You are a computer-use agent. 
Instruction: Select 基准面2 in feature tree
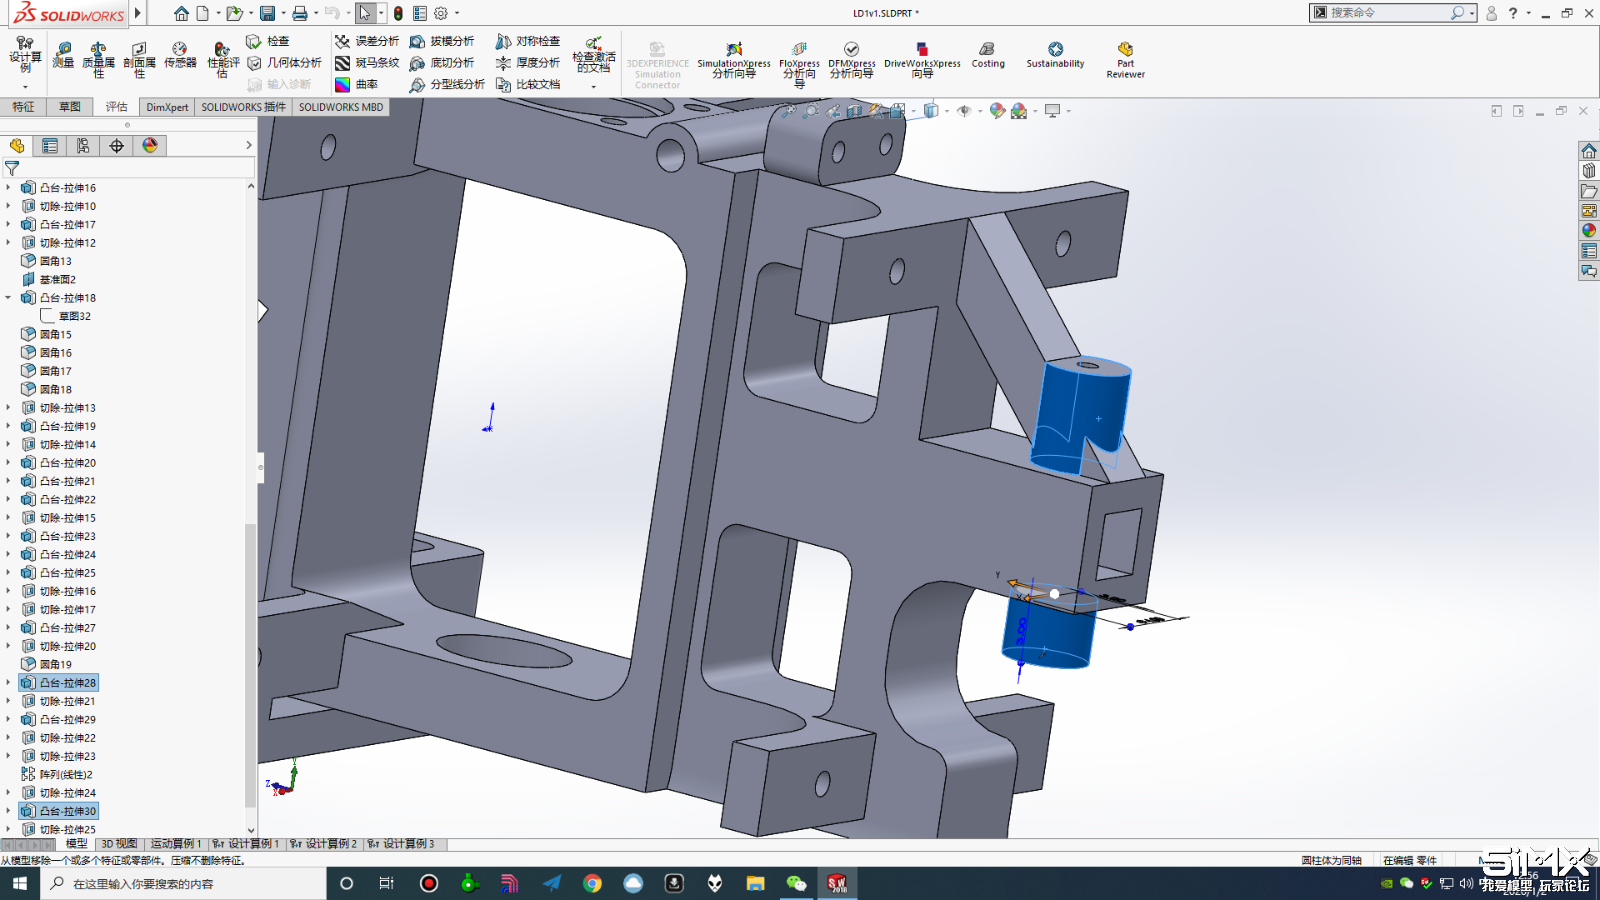(49, 280)
